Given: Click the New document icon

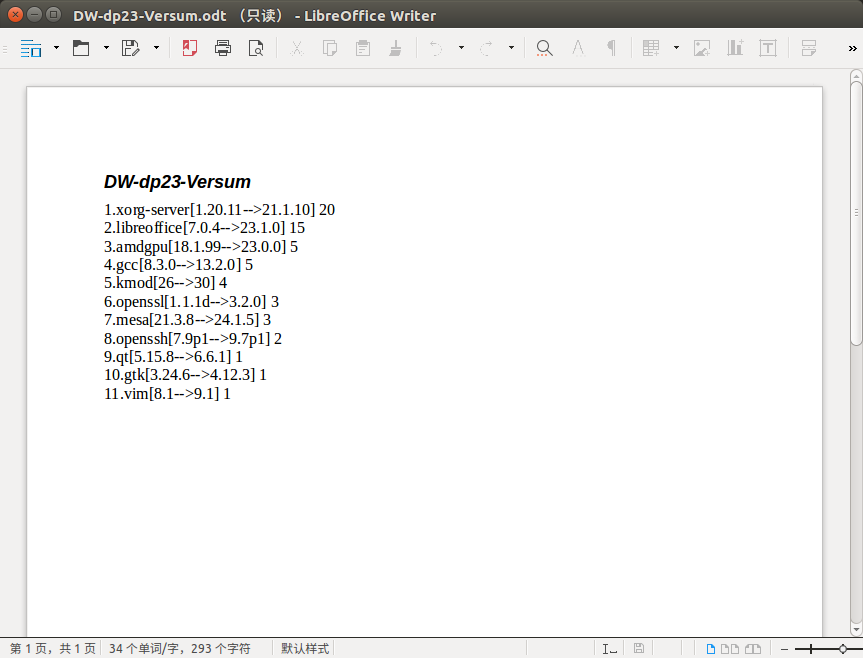Looking at the screenshot, I should click(31, 48).
